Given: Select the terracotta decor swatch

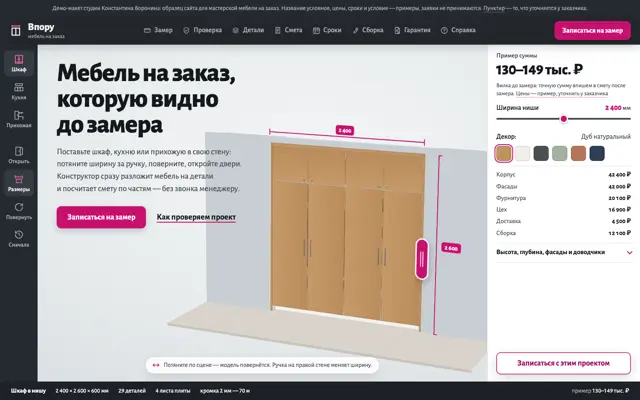Looking at the screenshot, I should (x=578, y=153).
